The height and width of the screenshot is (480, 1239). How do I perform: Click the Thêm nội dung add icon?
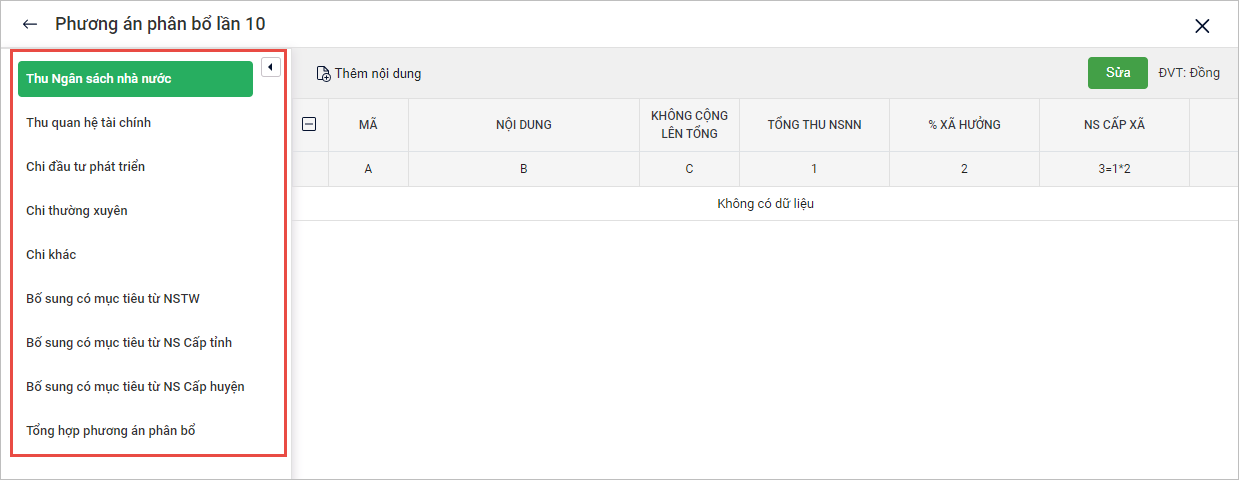click(323, 74)
